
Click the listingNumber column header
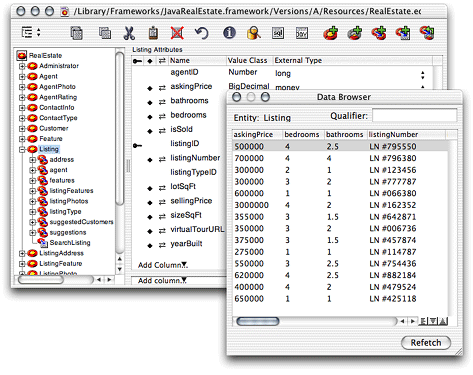coord(406,135)
